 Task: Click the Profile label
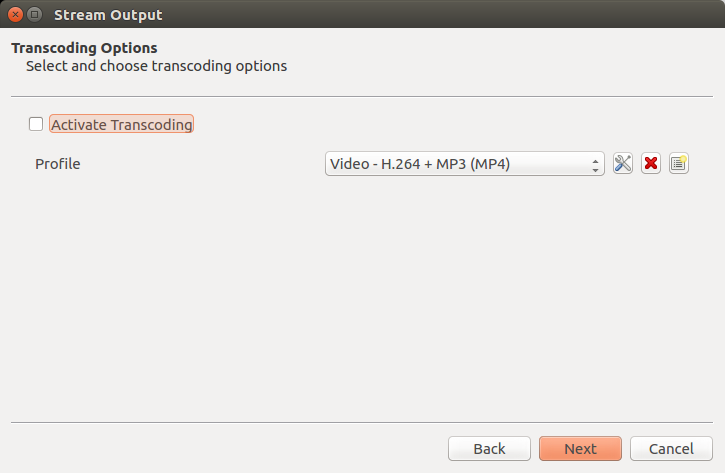[x=58, y=164]
